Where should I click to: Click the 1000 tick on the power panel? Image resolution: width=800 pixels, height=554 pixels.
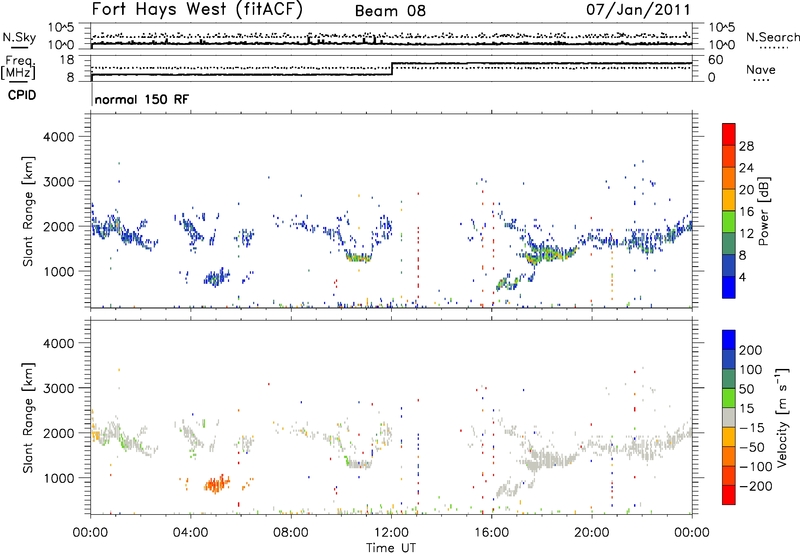click(x=58, y=271)
